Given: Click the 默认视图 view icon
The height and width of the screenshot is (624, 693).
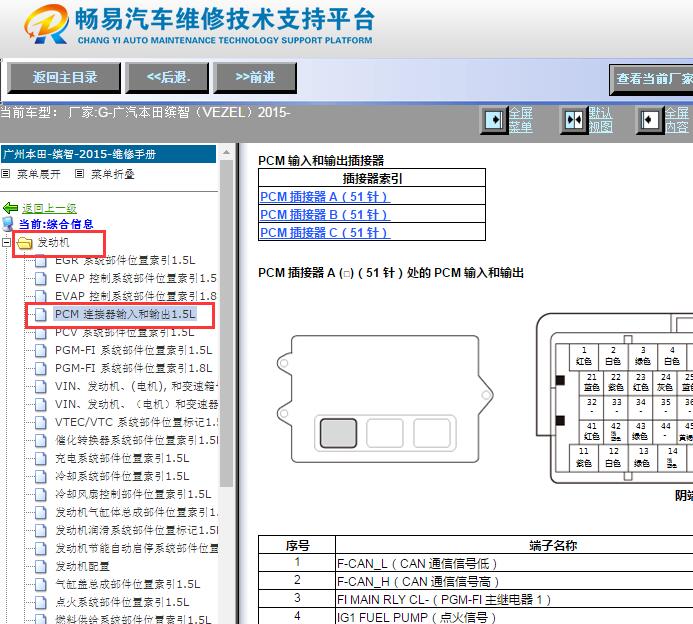Looking at the screenshot, I should (574, 120).
